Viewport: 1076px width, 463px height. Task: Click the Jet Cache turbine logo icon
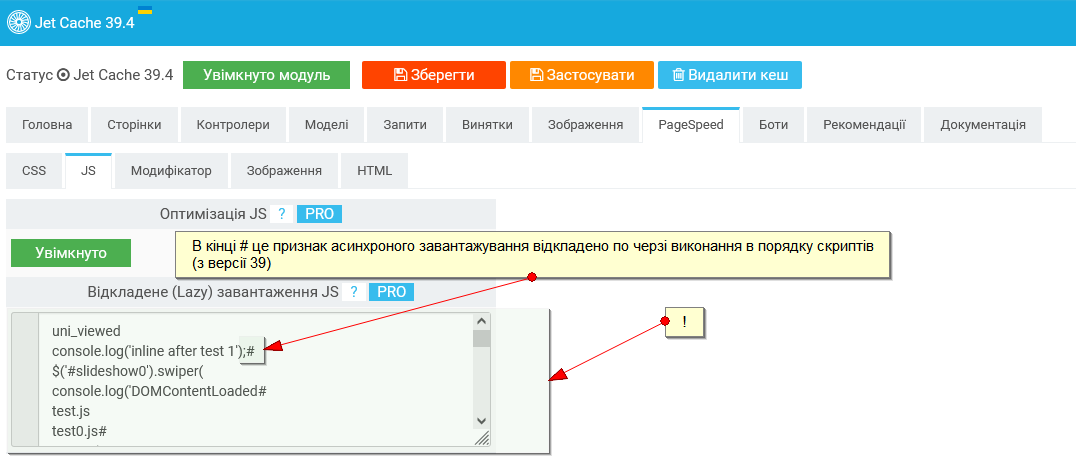19,23
